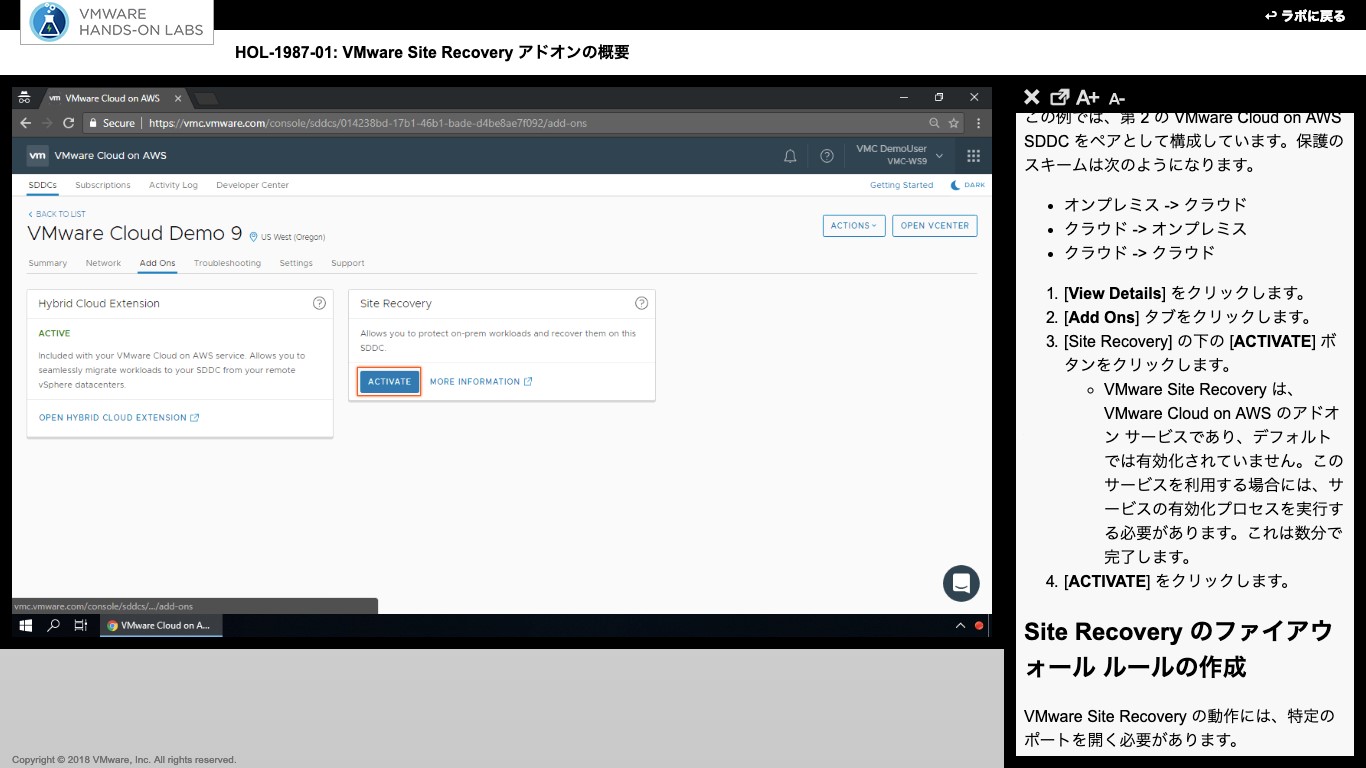Click OPEN HYBRID CLOUD EXTENSION link
Screen dimensions: 1366x768
tap(119, 418)
